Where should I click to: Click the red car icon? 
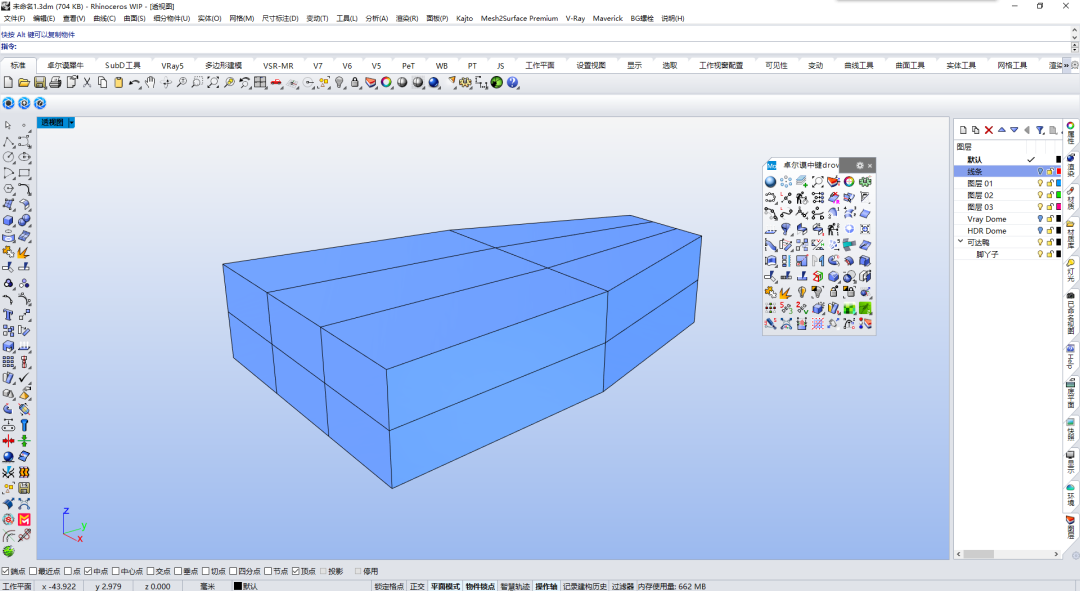[x=276, y=83]
